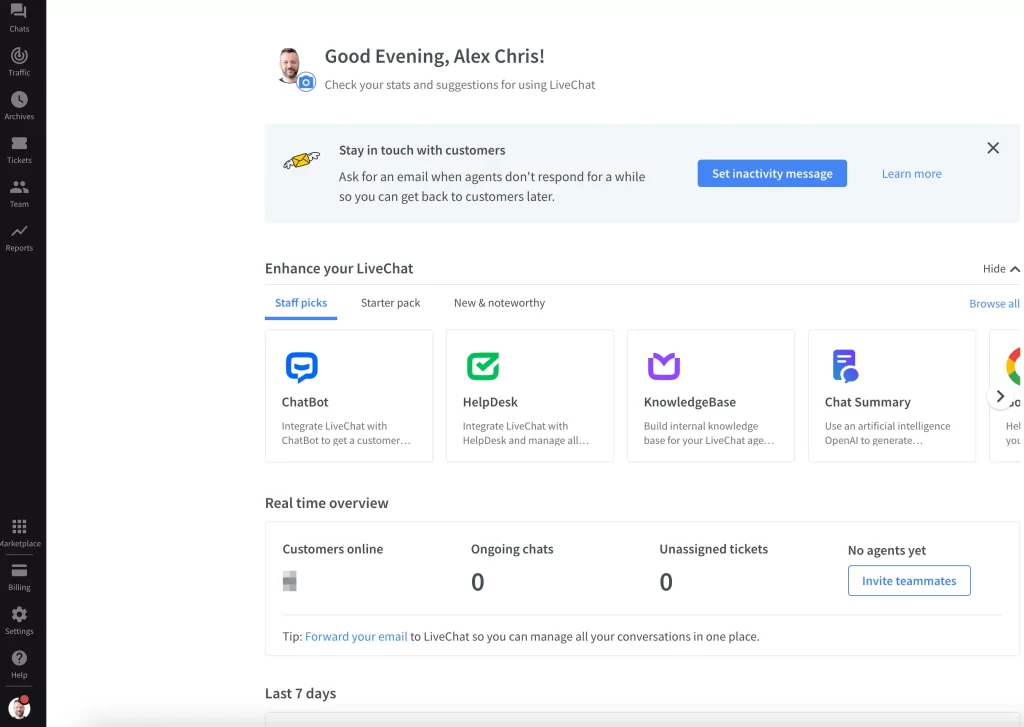Screen dimensions: 1024x727
Task: Switch to the Starter pack tab
Action: (390, 303)
